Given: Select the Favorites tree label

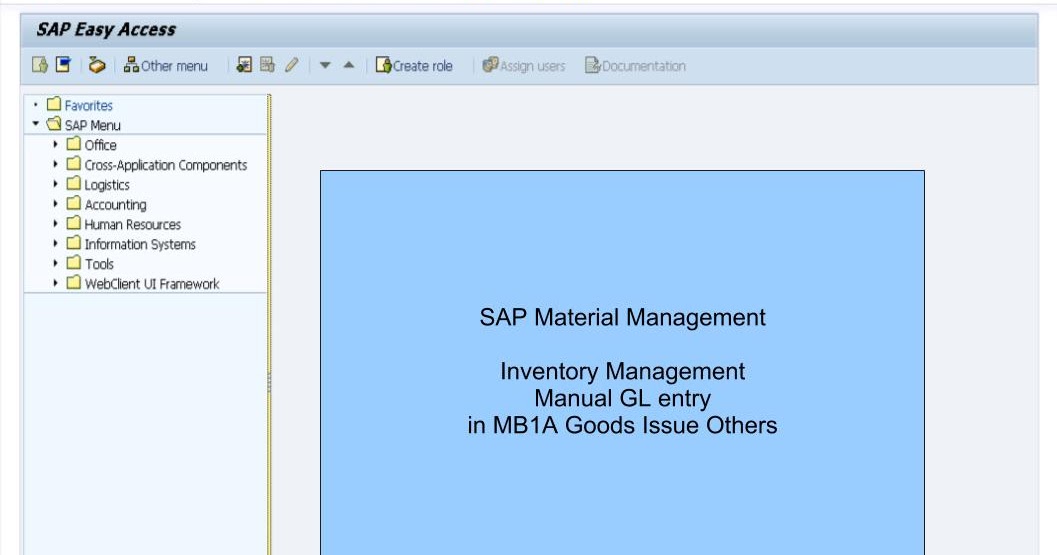Looking at the screenshot, I should [88, 106].
